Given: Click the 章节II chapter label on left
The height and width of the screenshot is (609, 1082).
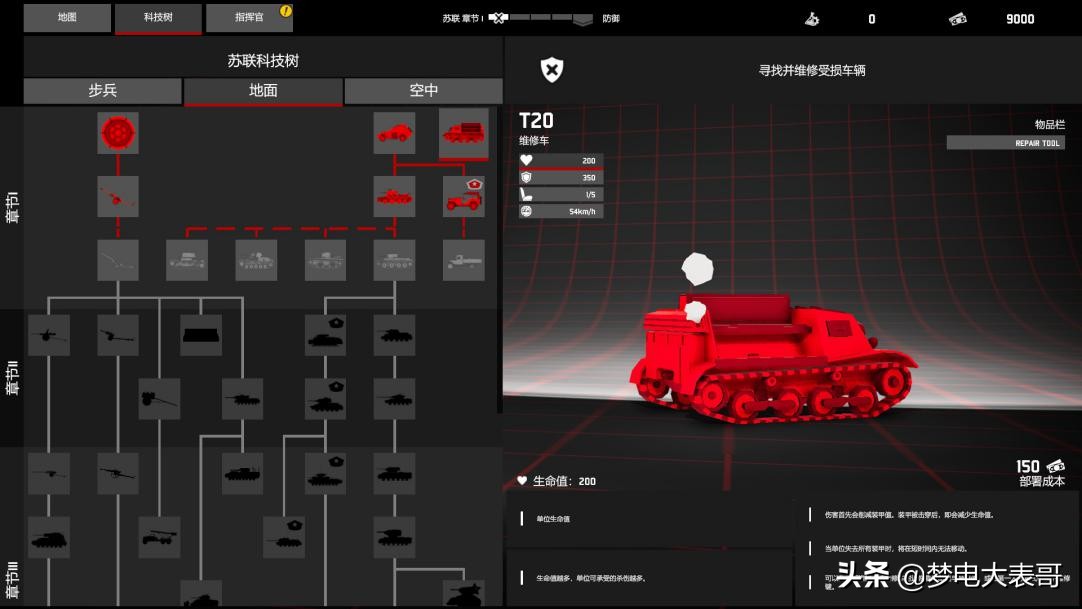Looking at the screenshot, I should tap(12, 377).
